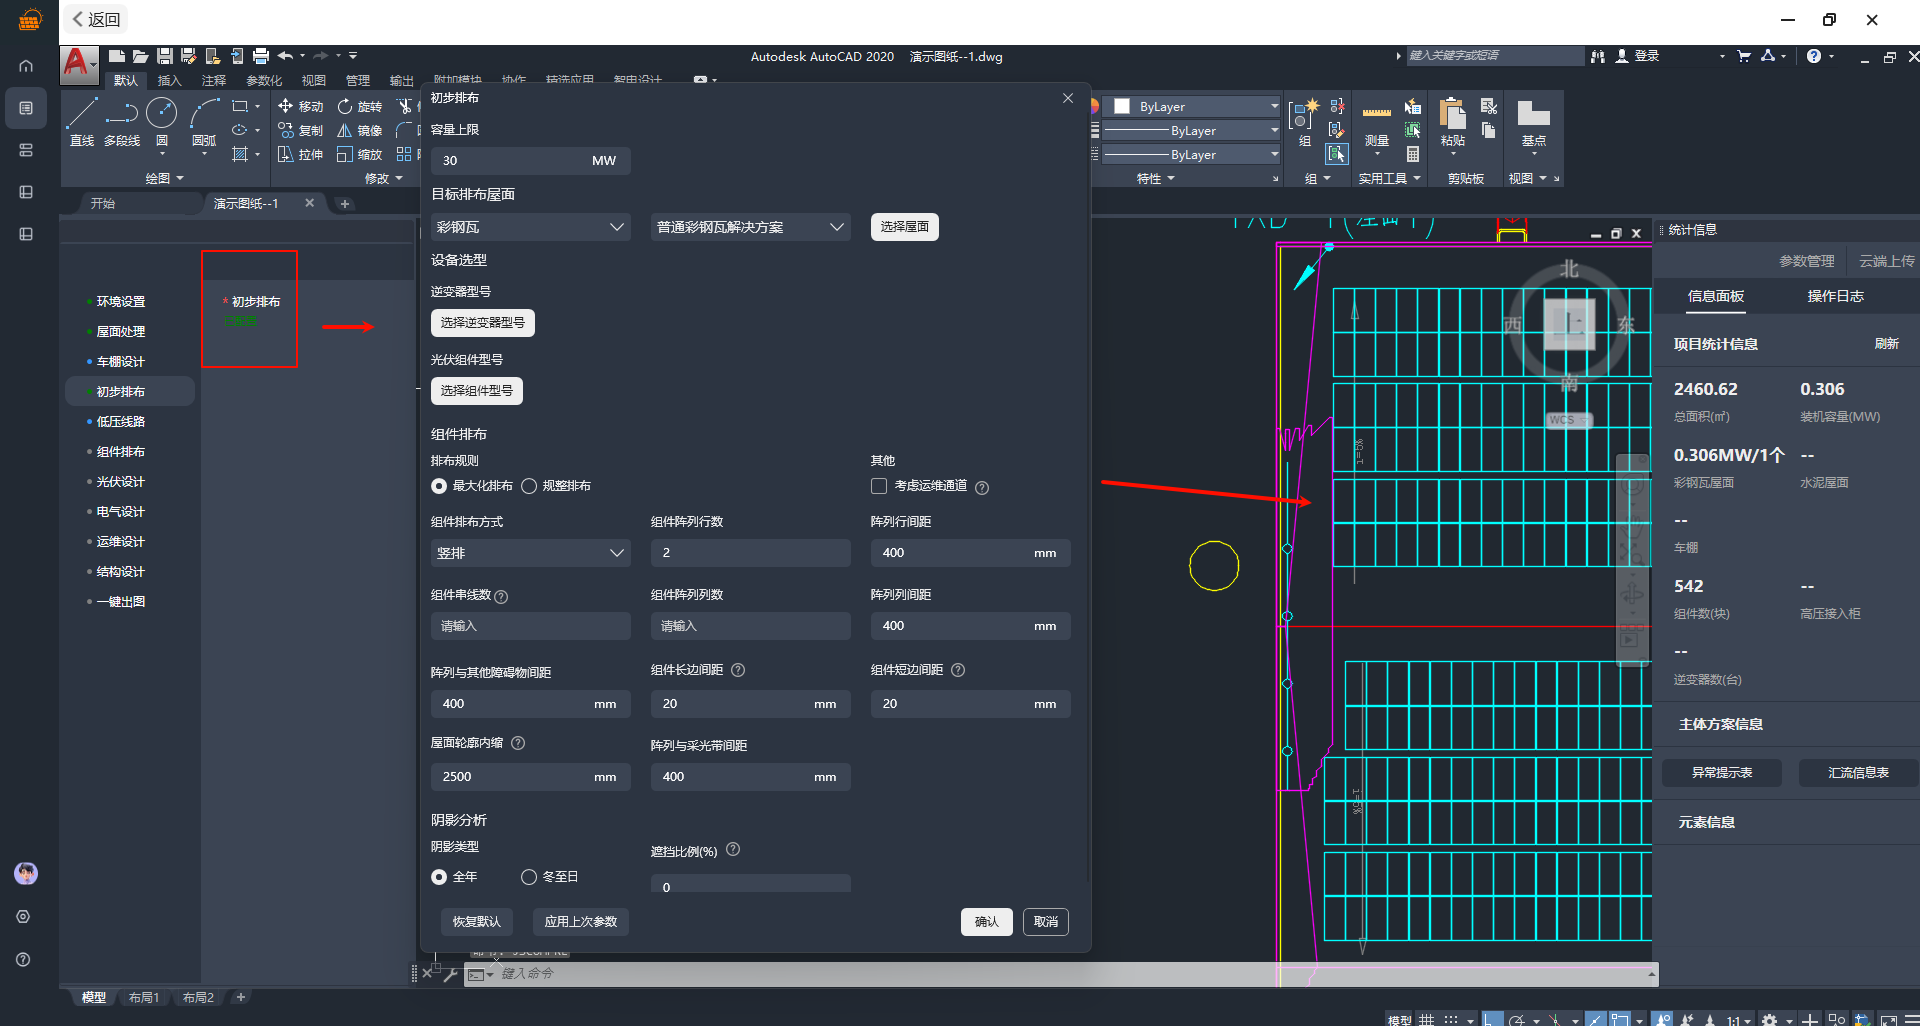This screenshot has height=1026, width=1920.
Task: Open the 彩钢瓦 roof type dropdown
Action: (530, 227)
